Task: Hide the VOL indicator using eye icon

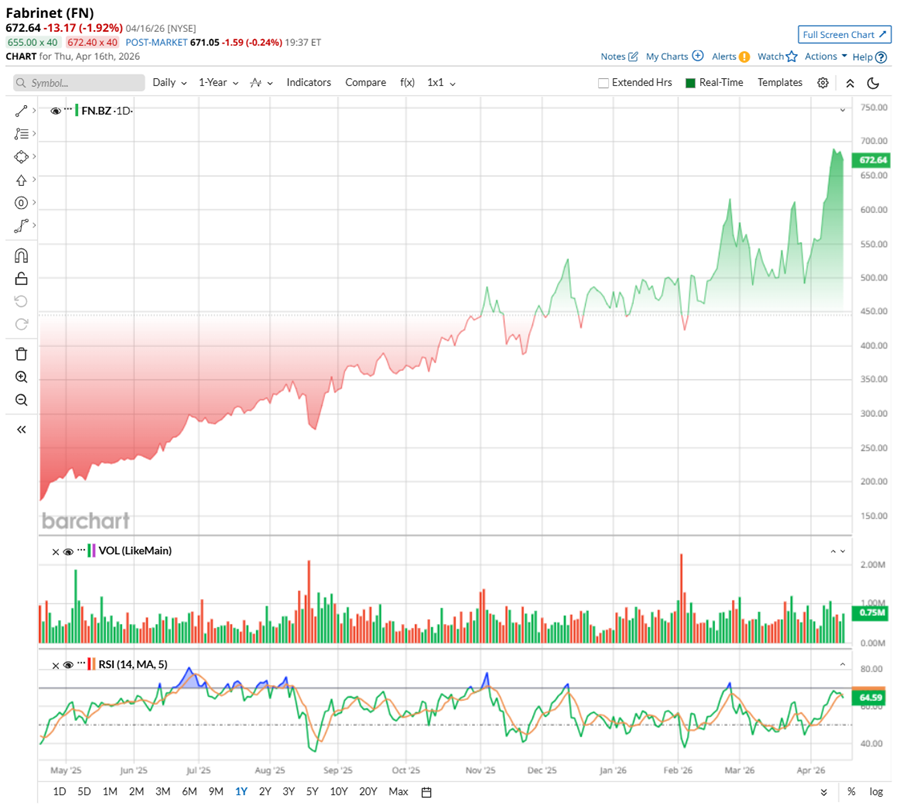Action: click(68, 551)
